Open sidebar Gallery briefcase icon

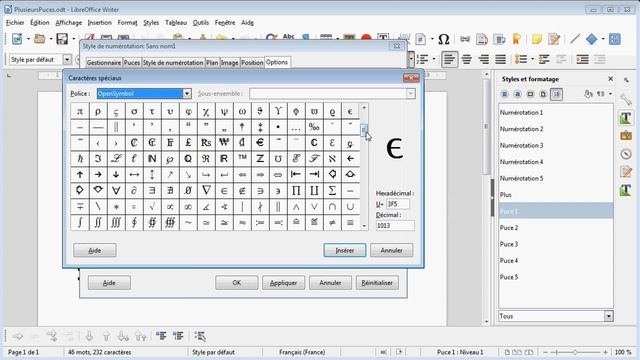point(626,136)
